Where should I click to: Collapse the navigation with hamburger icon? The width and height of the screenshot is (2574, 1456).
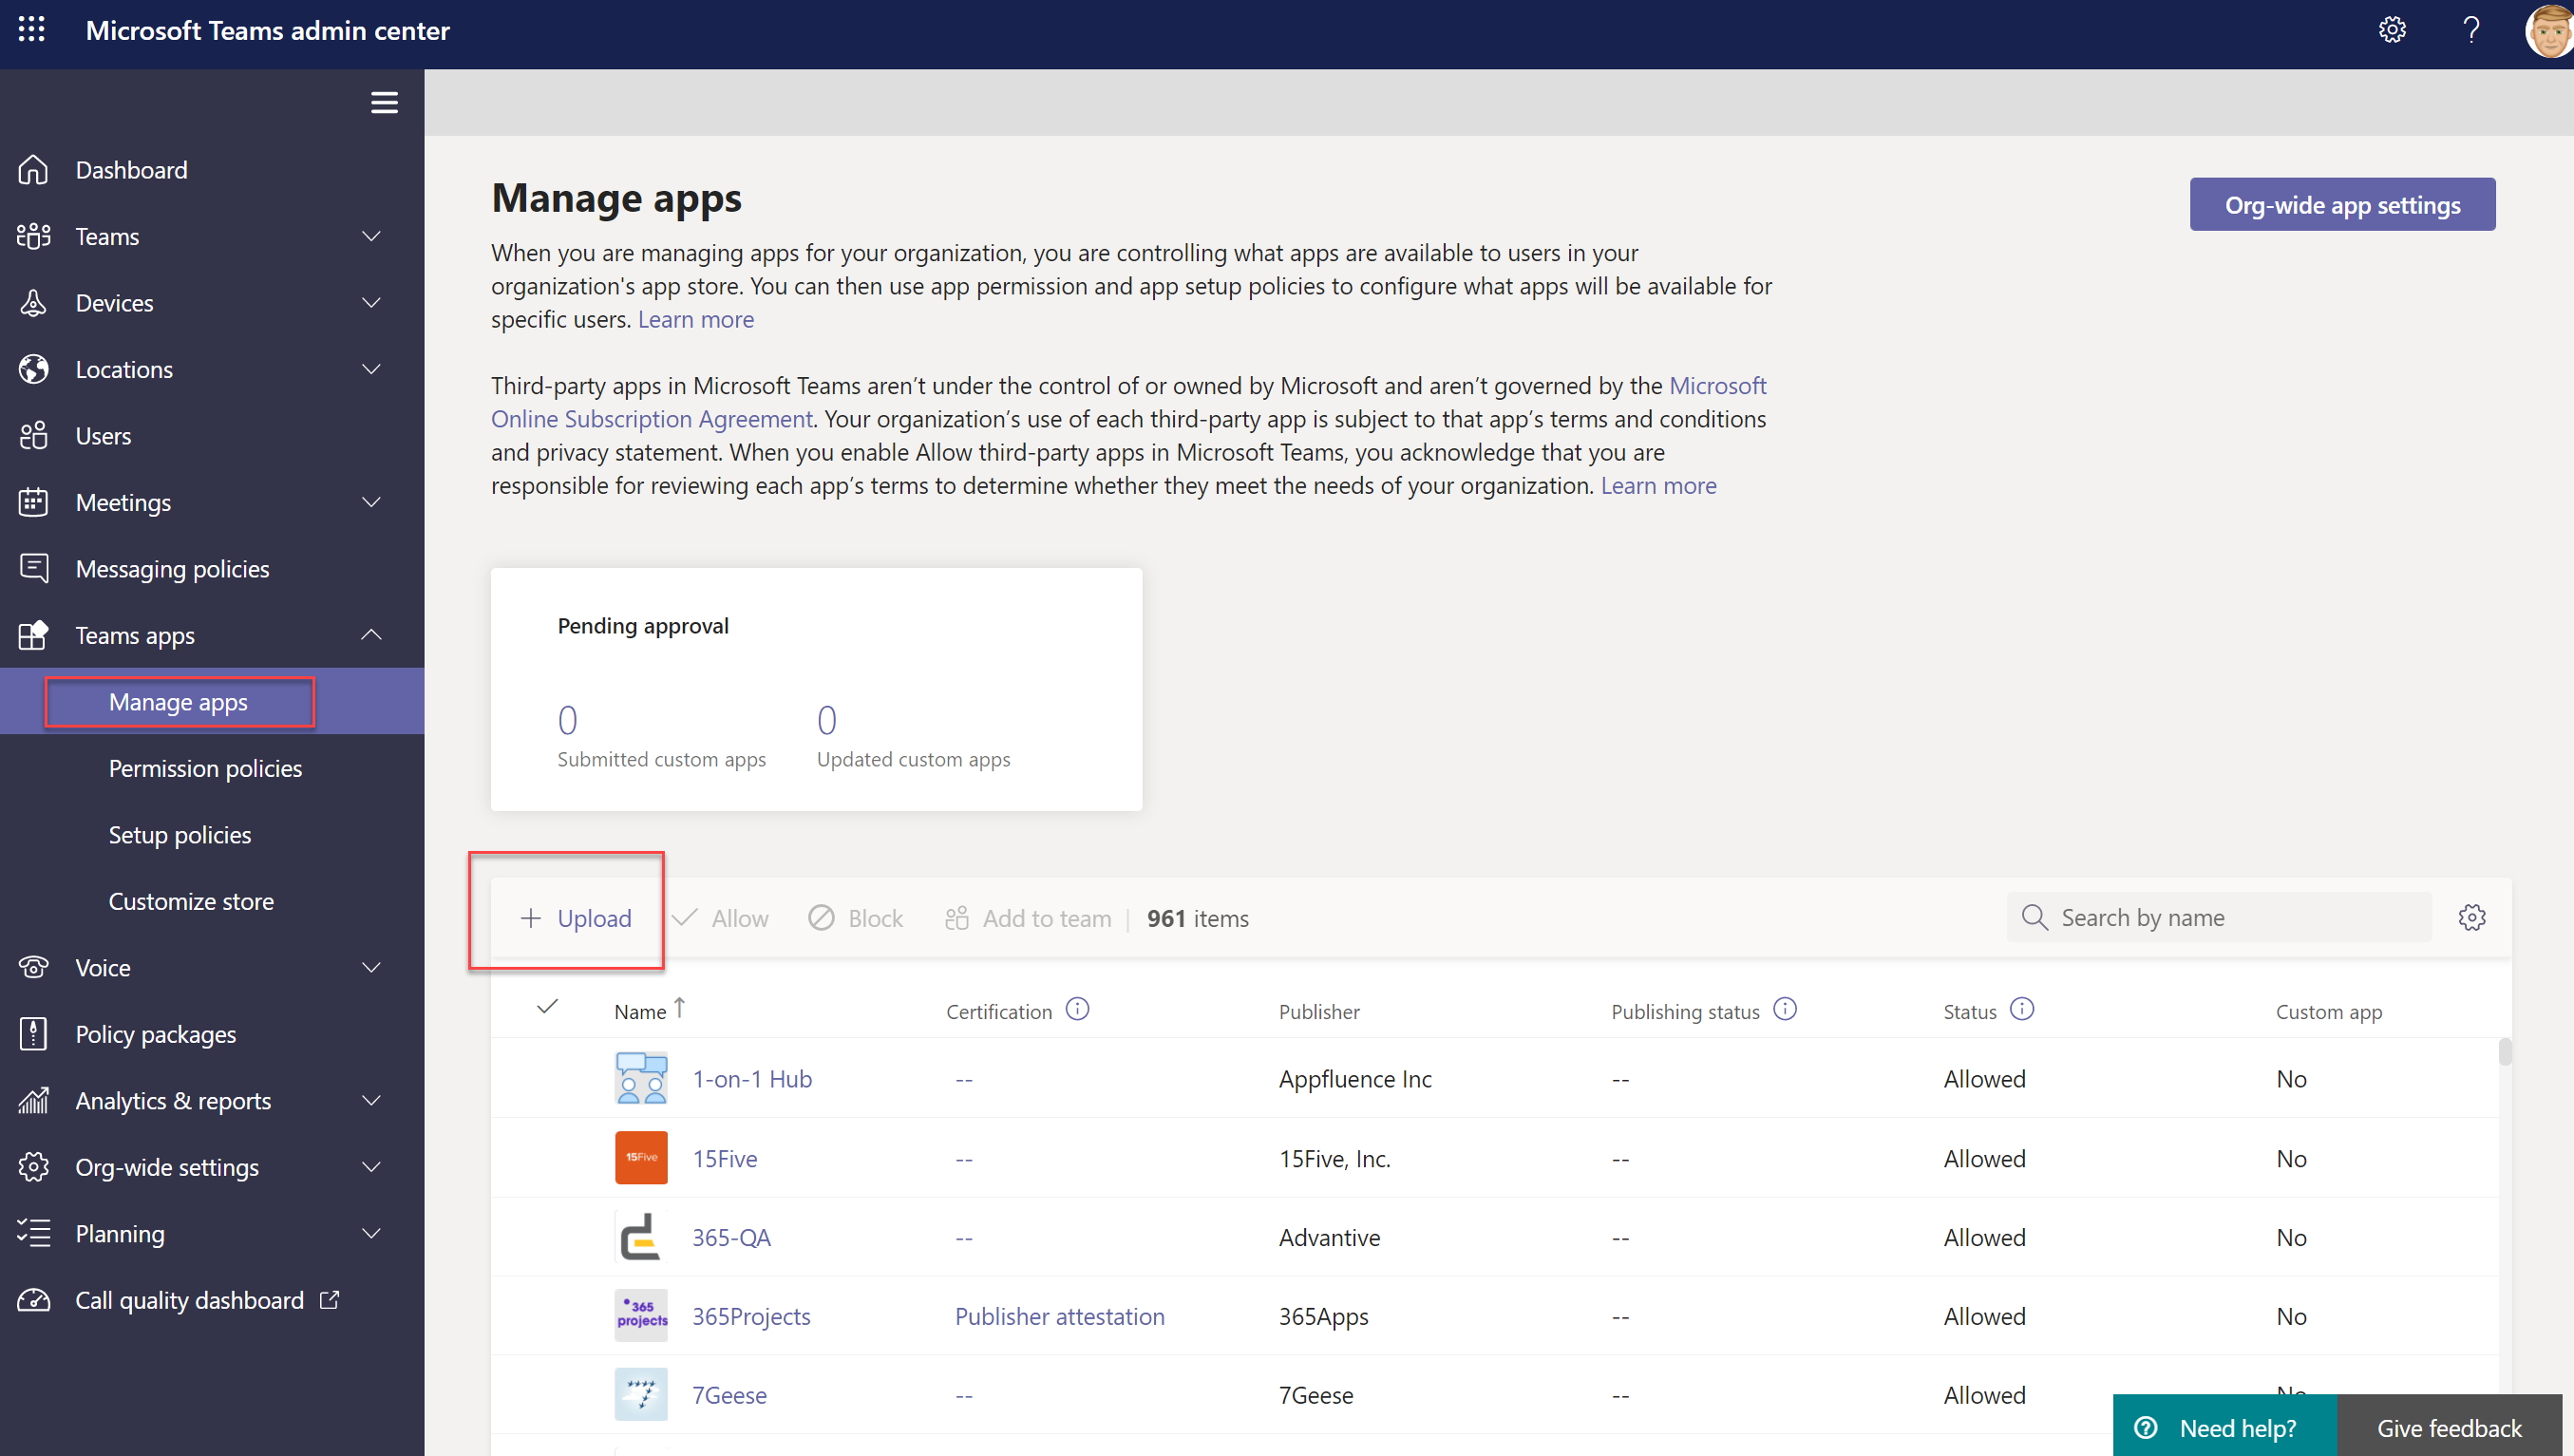click(x=384, y=103)
